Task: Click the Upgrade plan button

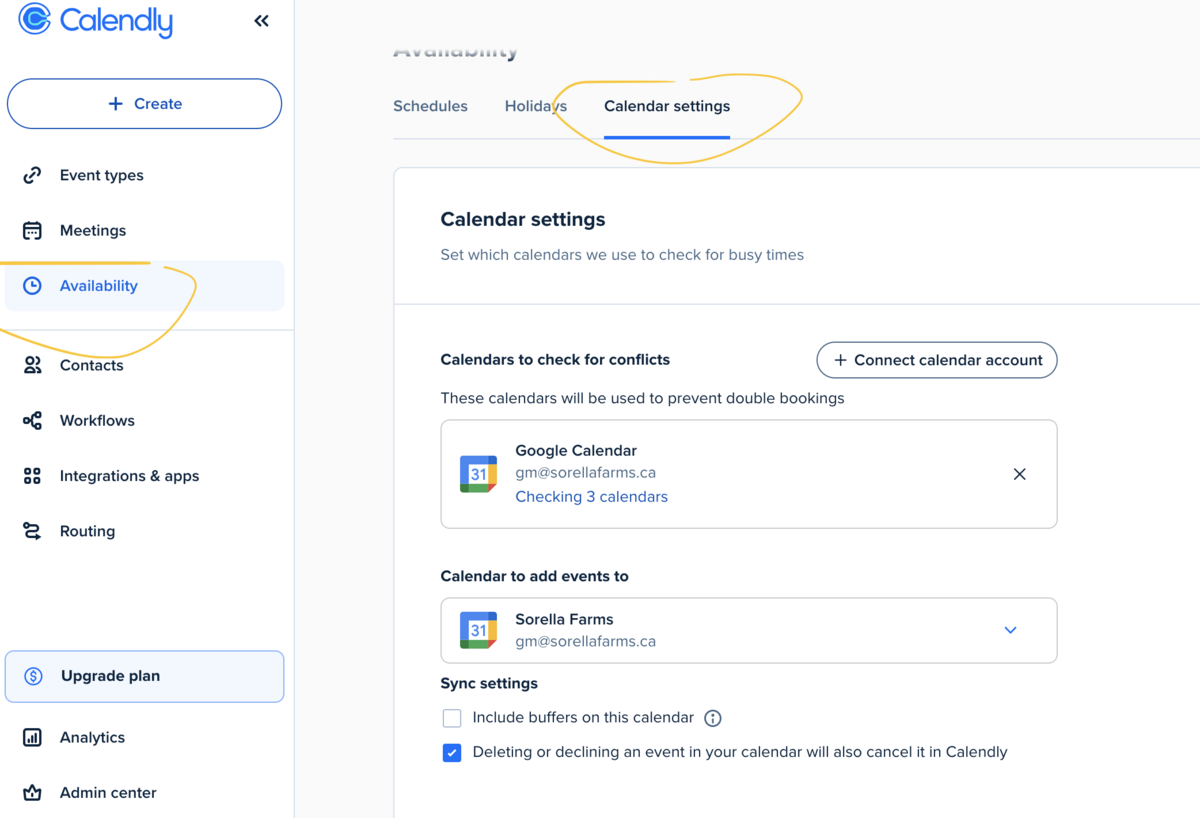Action: [144, 676]
